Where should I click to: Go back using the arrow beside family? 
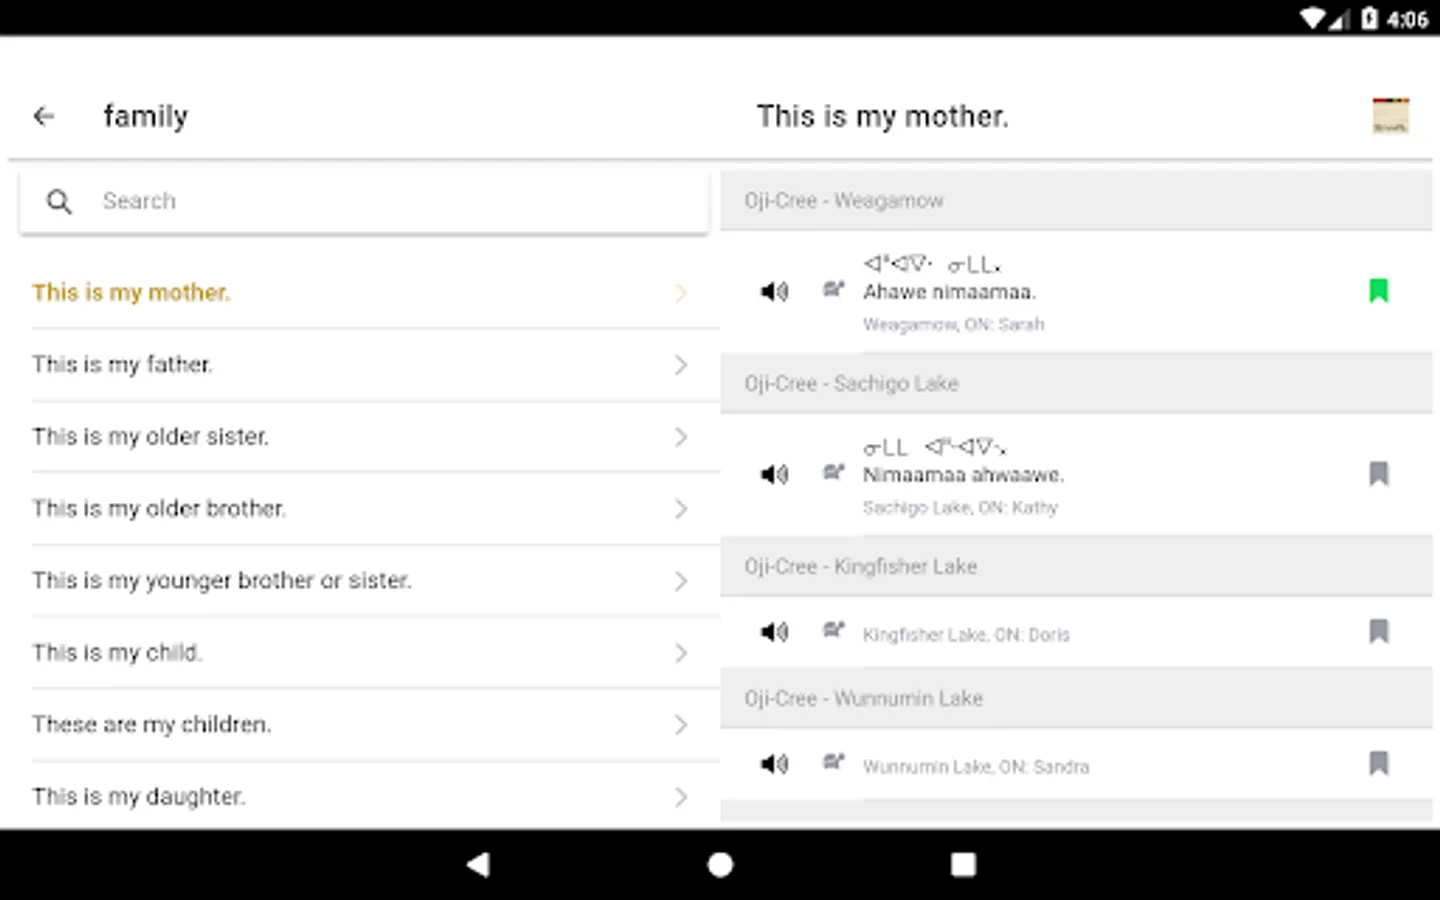coord(44,116)
